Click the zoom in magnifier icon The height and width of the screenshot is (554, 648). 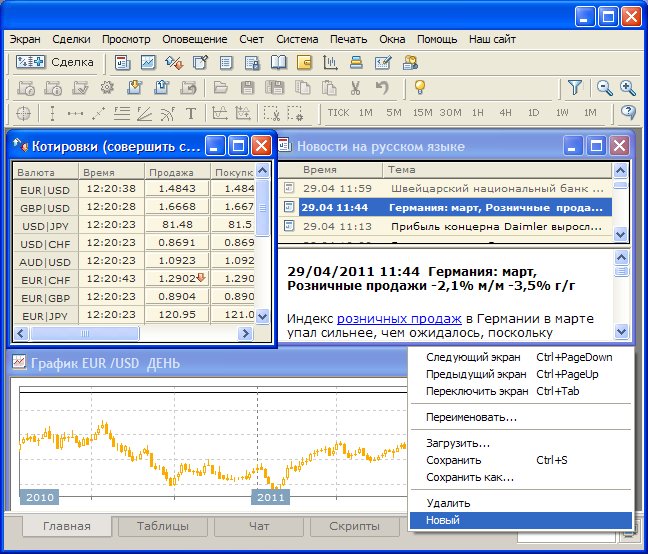point(627,88)
